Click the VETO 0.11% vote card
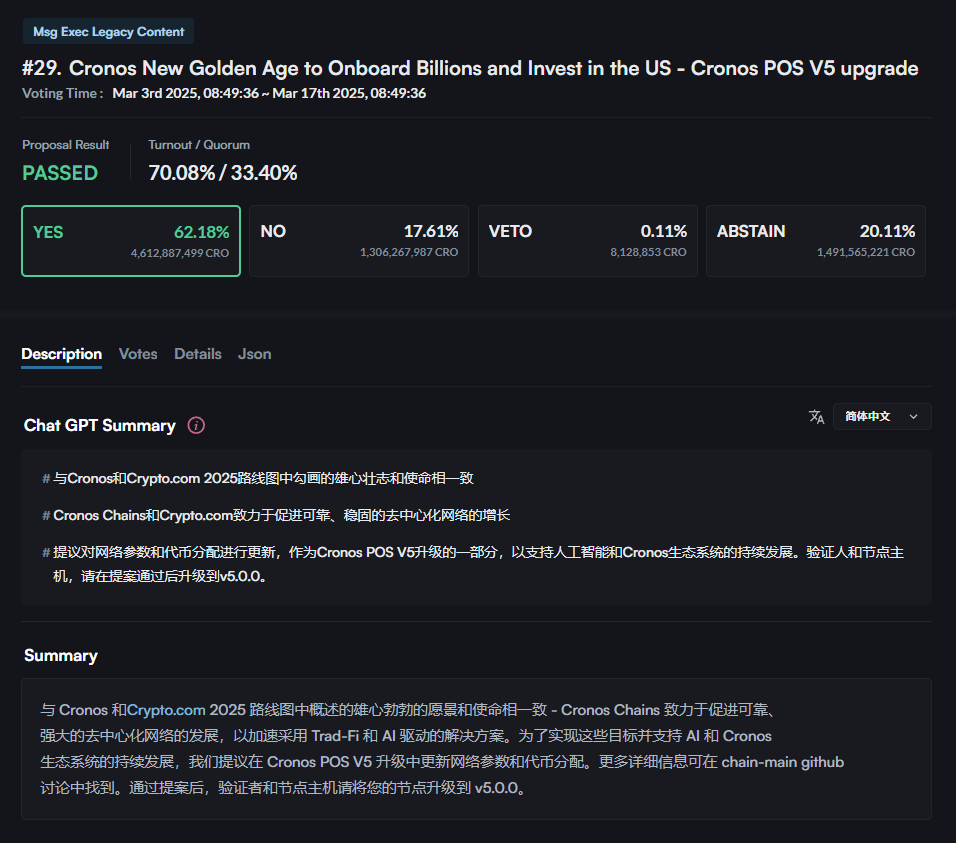Image resolution: width=956 pixels, height=843 pixels. pos(587,241)
